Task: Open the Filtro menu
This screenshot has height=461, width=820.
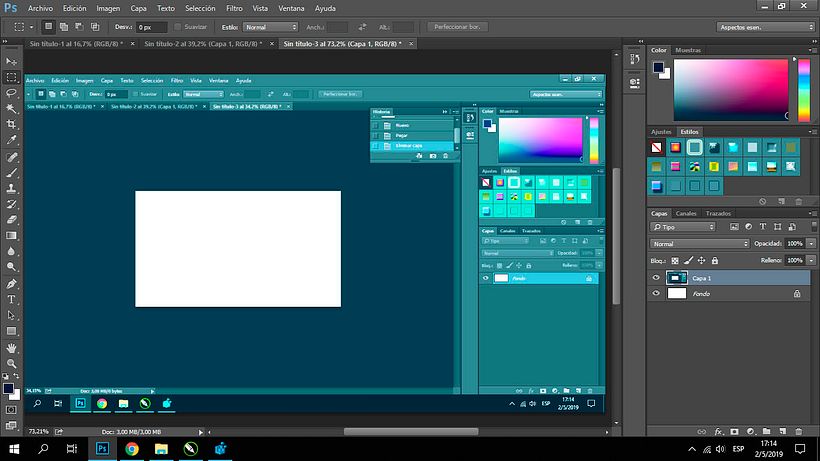Action: [x=234, y=8]
